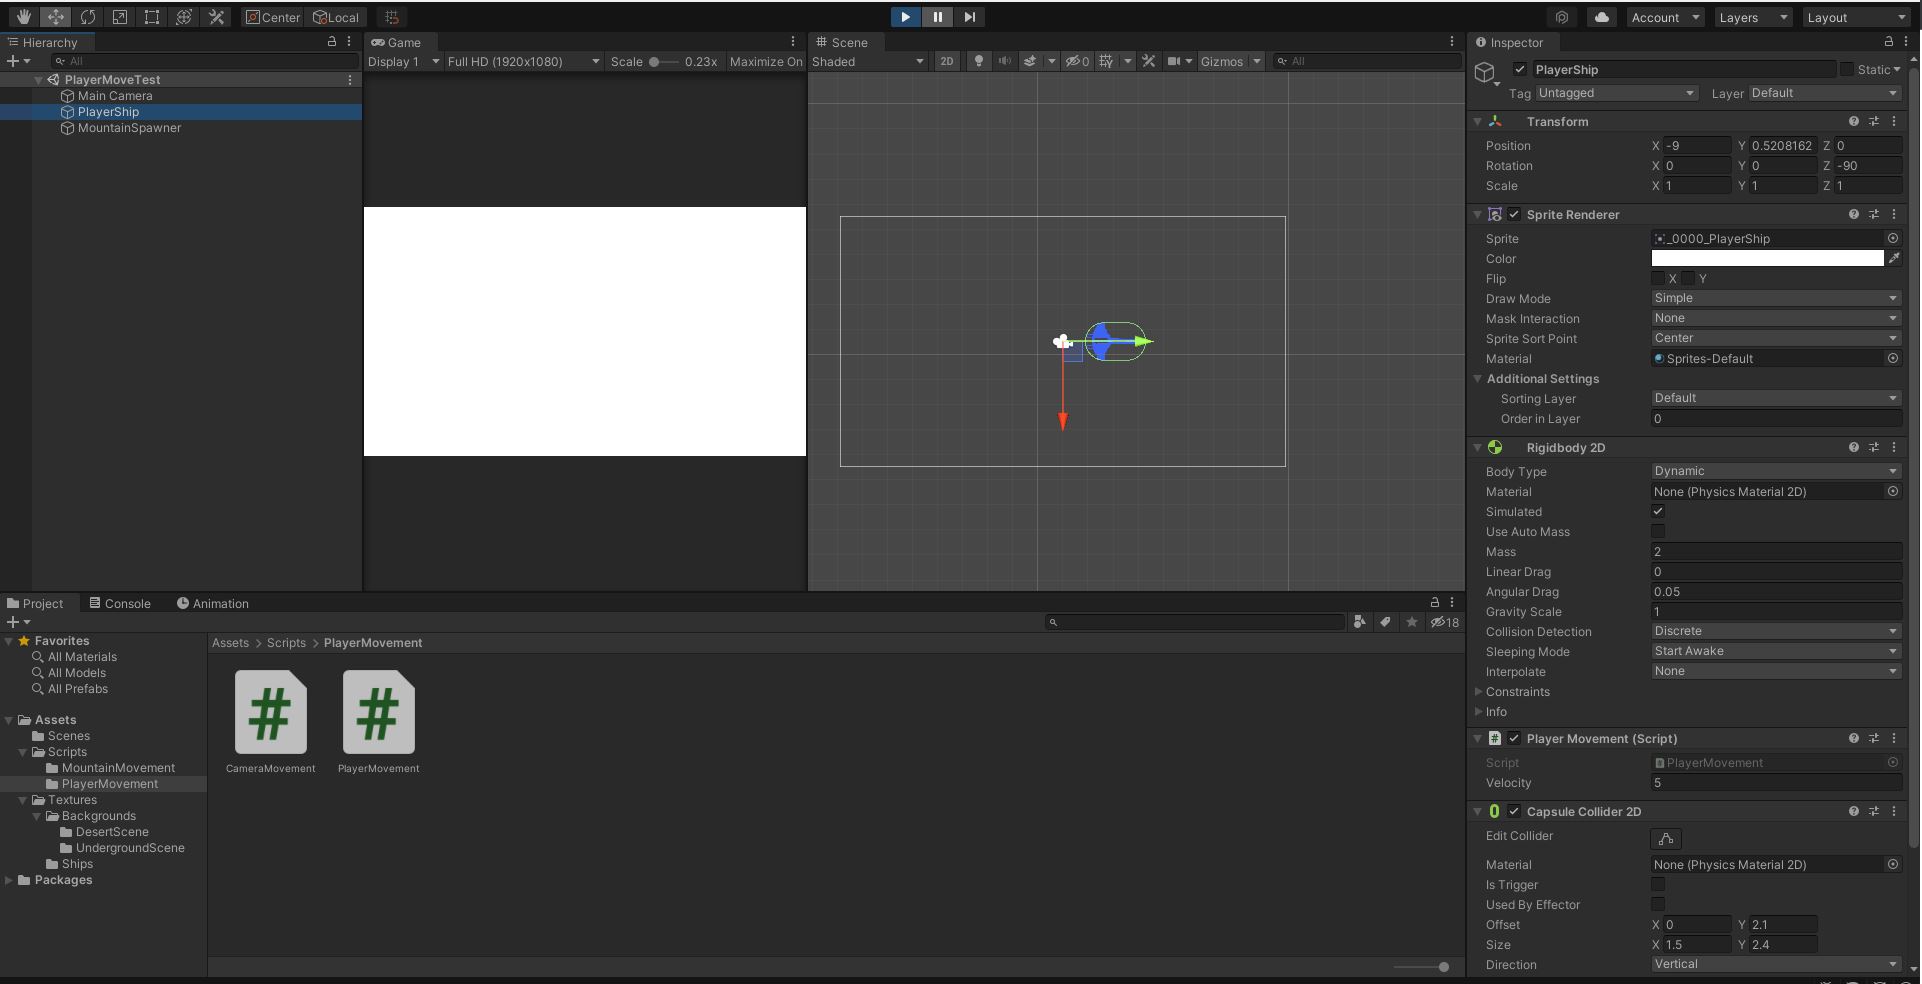Click Edit Collider on the Capsule Collider 2D

coord(1665,839)
